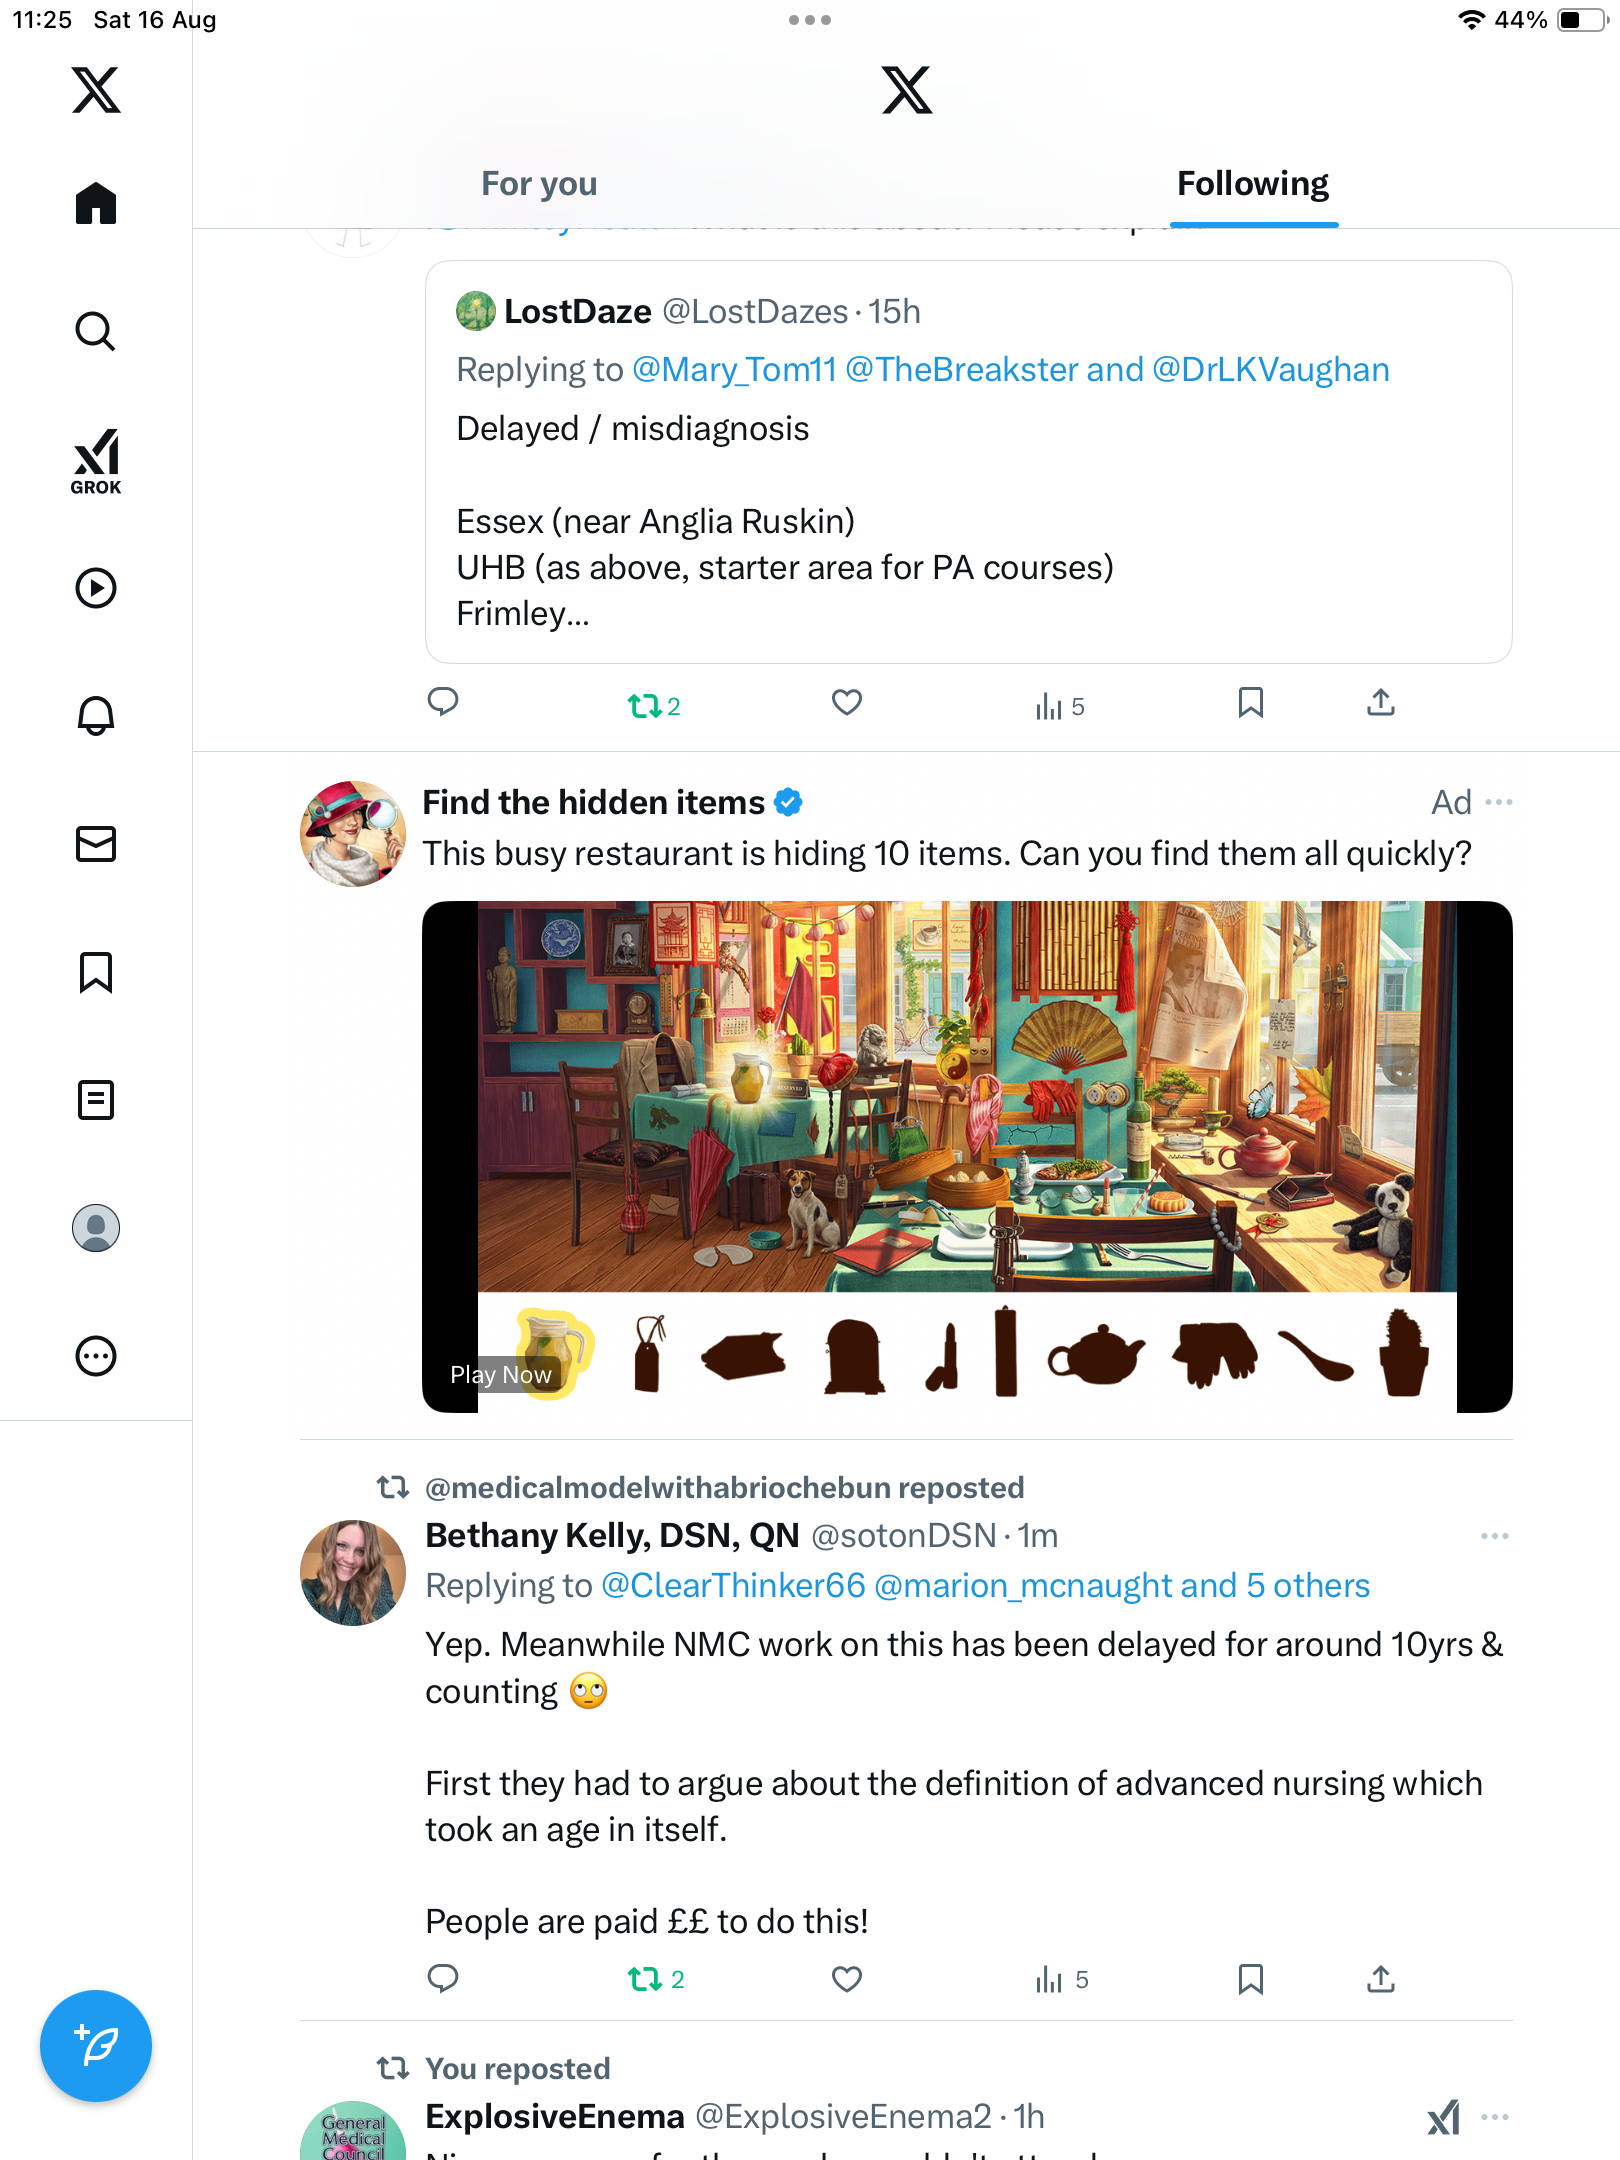Open Notifications bell in sidebar
The width and height of the screenshot is (1620, 2160).
[x=96, y=715]
